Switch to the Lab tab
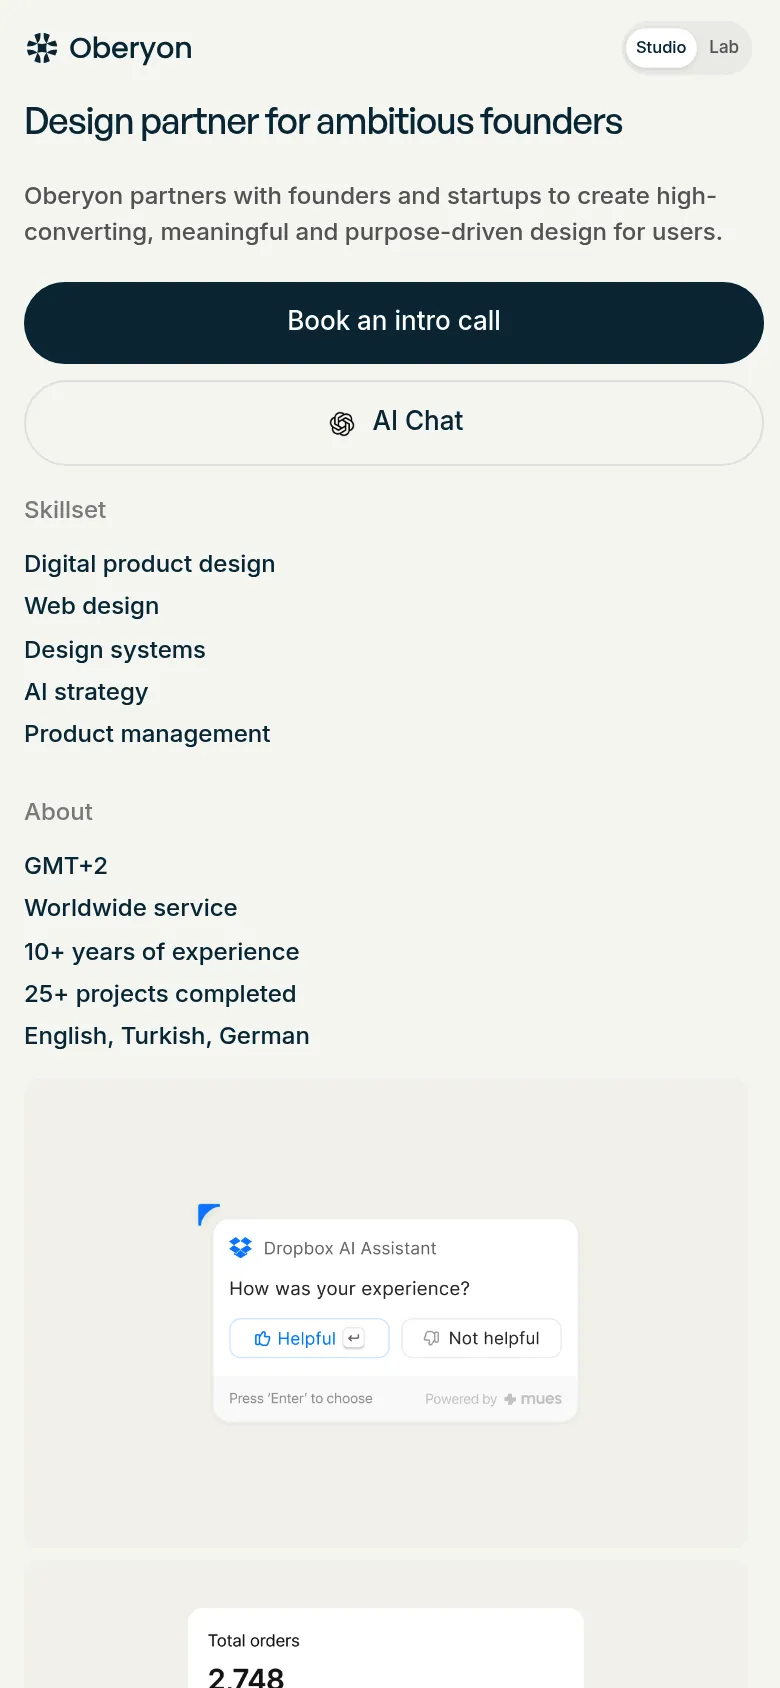The height and width of the screenshot is (1688, 780). pyautogui.click(x=724, y=47)
